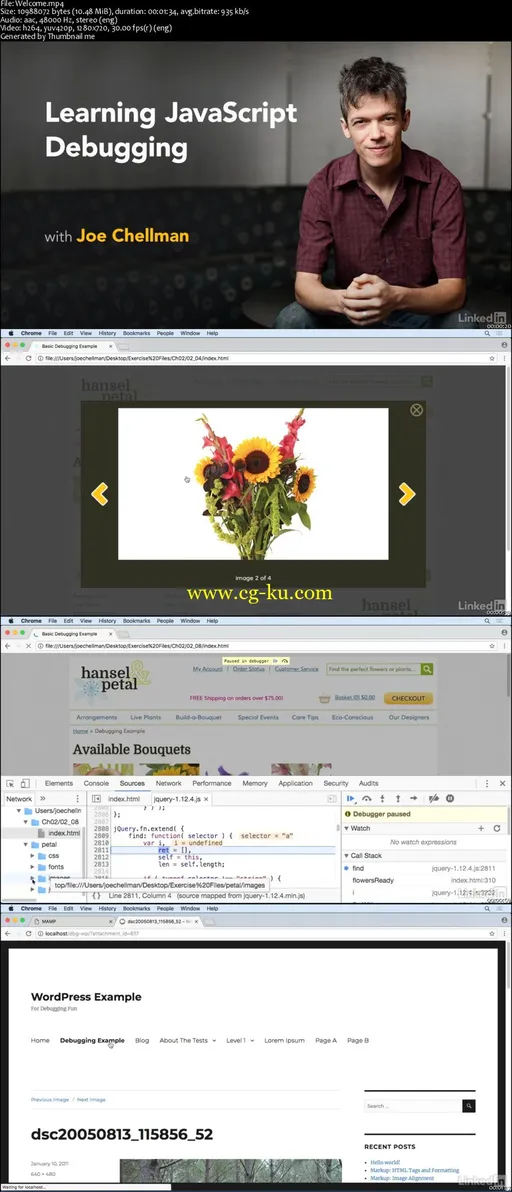The image size is (512, 1192).
Task: Close the DevTools panel with its X
Action: click(x=501, y=783)
